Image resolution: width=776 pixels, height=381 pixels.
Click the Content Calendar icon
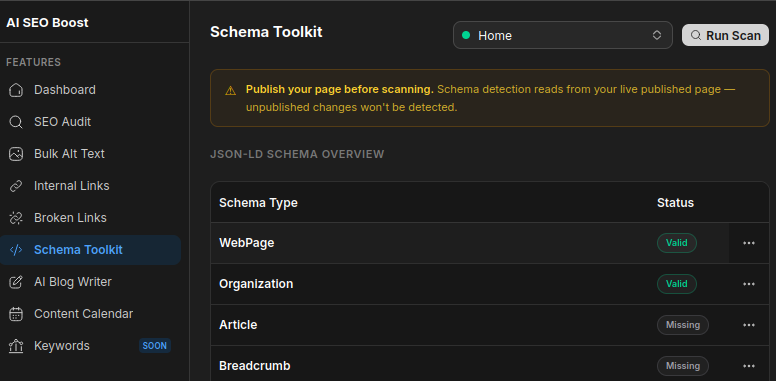pyautogui.click(x=16, y=314)
